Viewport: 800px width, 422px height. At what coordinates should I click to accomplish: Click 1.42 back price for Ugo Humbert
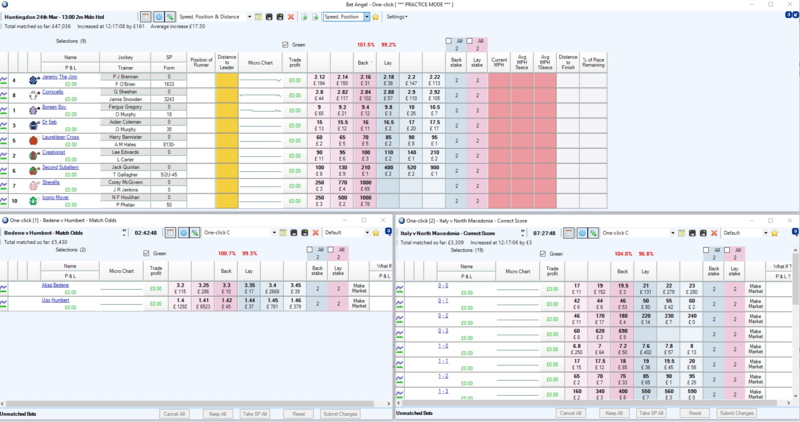tap(226, 303)
